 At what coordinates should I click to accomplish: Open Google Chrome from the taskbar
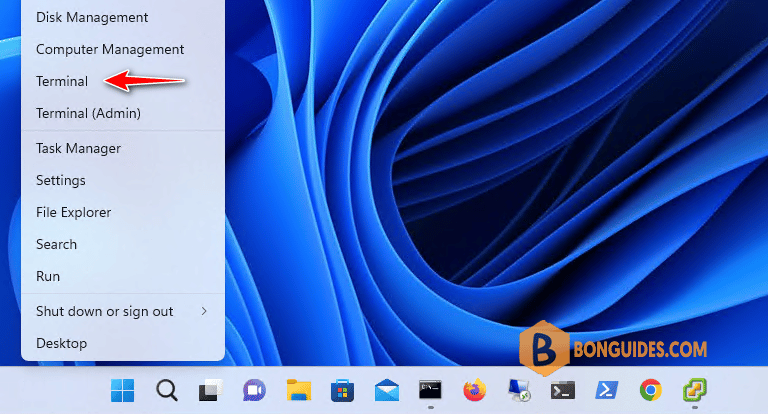(650, 390)
